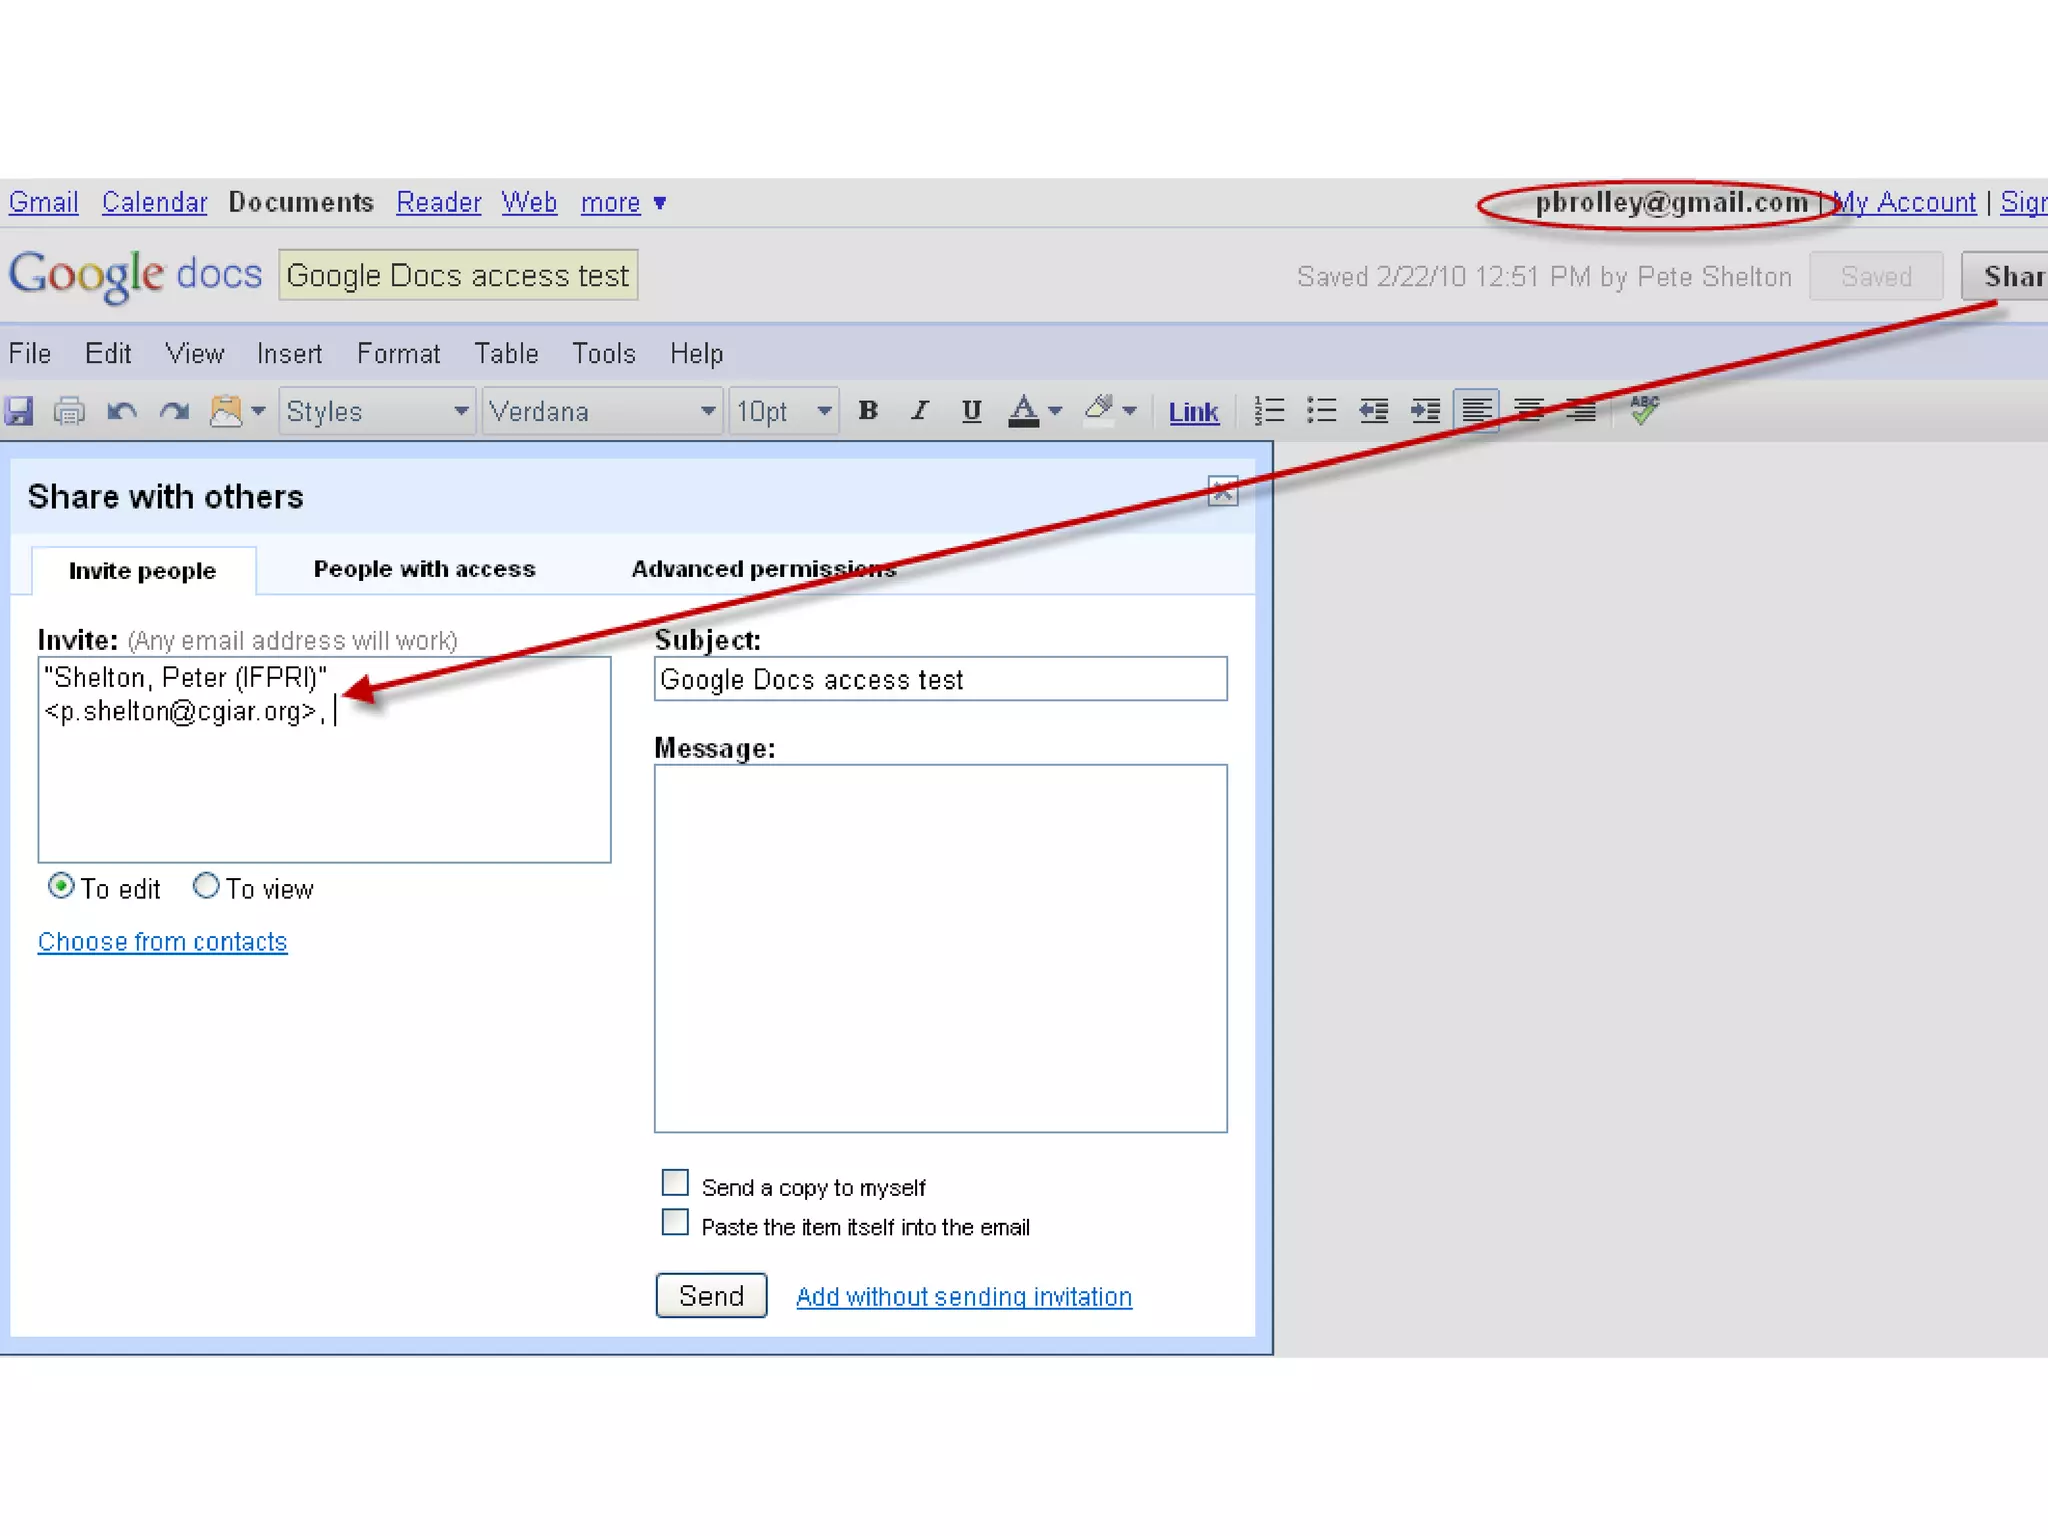The image size is (2048, 1536).
Task: Click into the Message text area
Action: coord(940,948)
